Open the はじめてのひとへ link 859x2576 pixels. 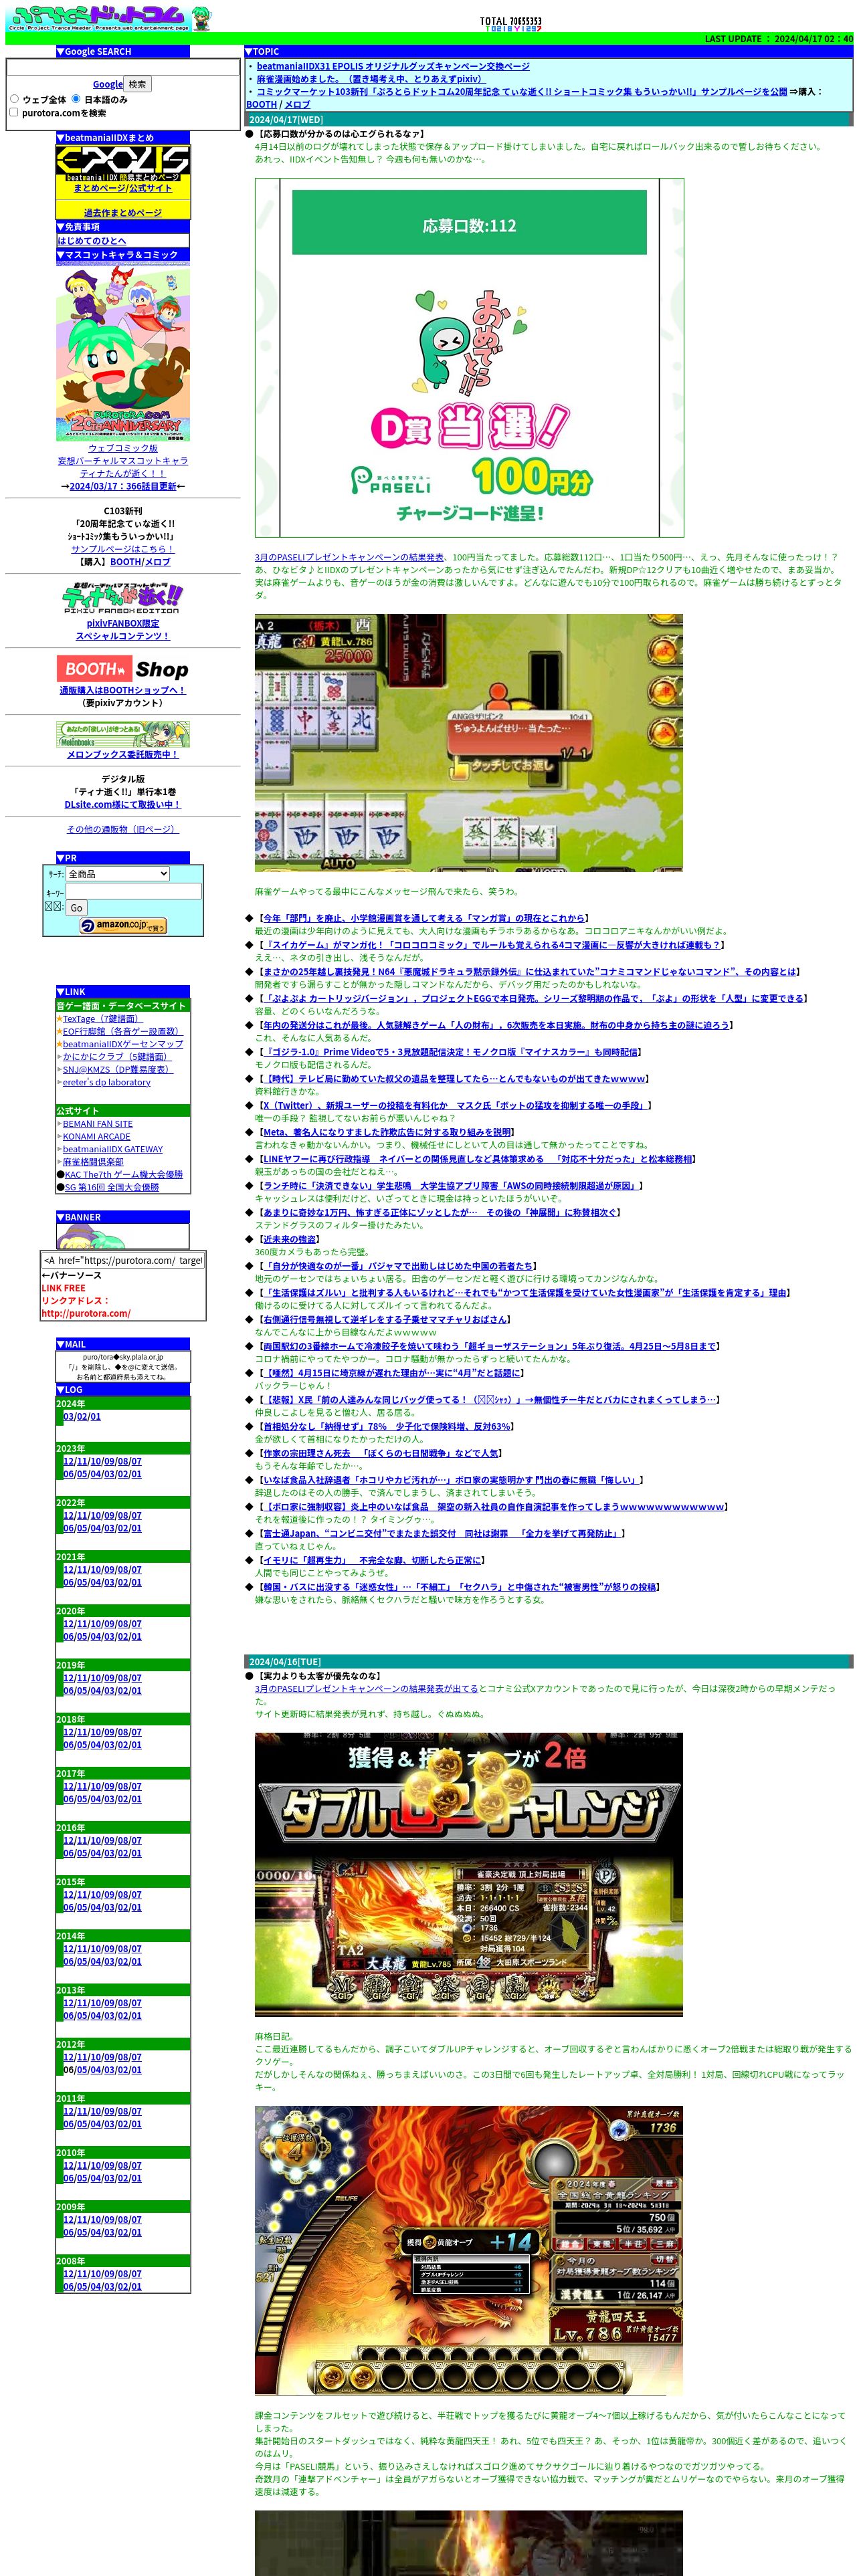pos(92,241)
